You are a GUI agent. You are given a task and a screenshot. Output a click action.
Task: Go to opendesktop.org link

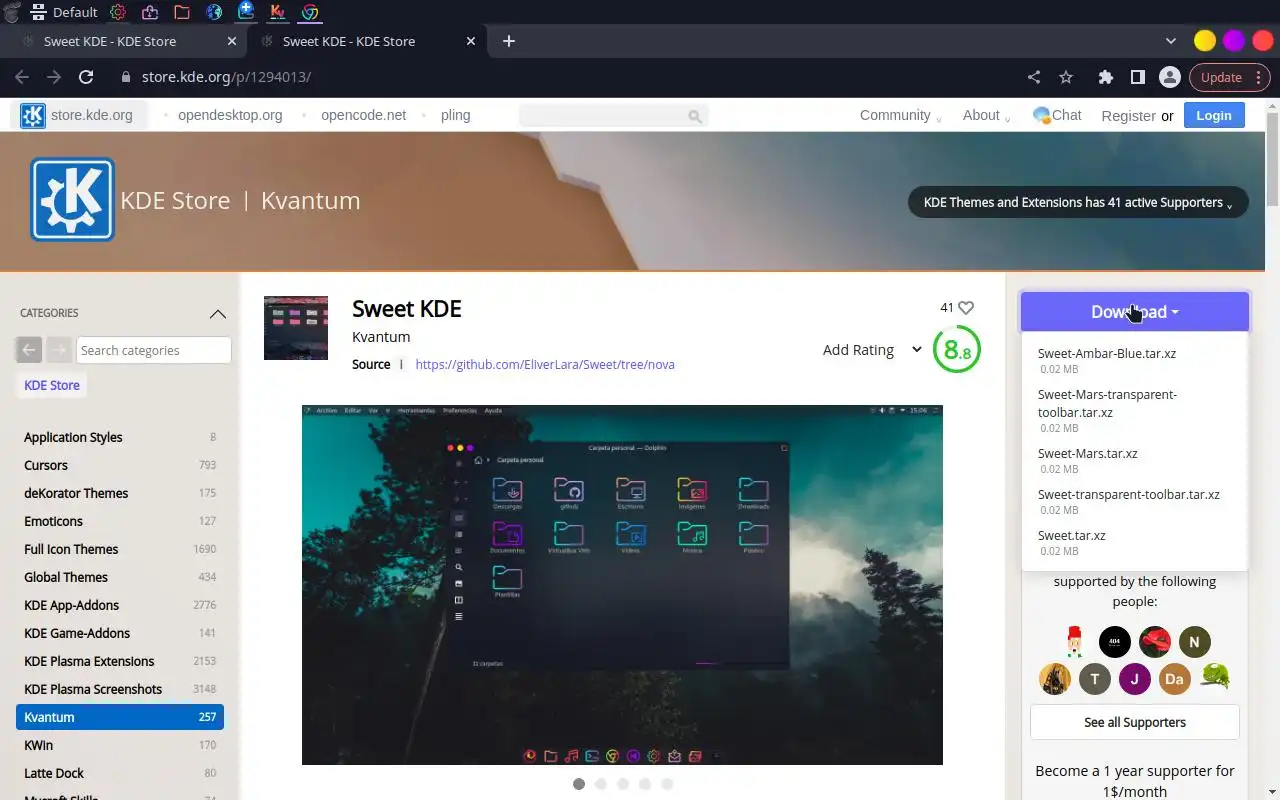[x=230, y=115]
